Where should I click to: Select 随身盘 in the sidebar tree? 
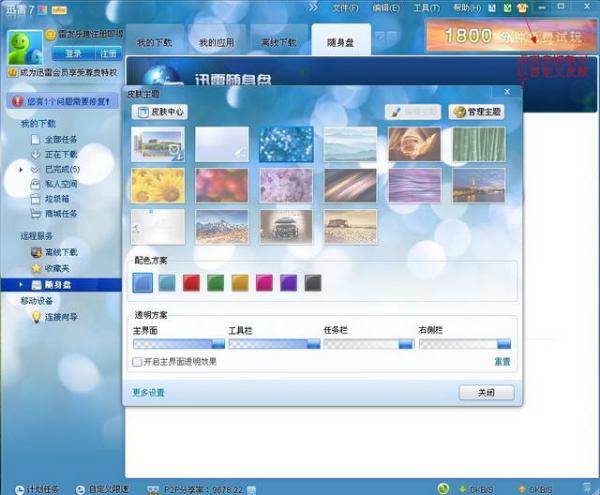[61, 285]
